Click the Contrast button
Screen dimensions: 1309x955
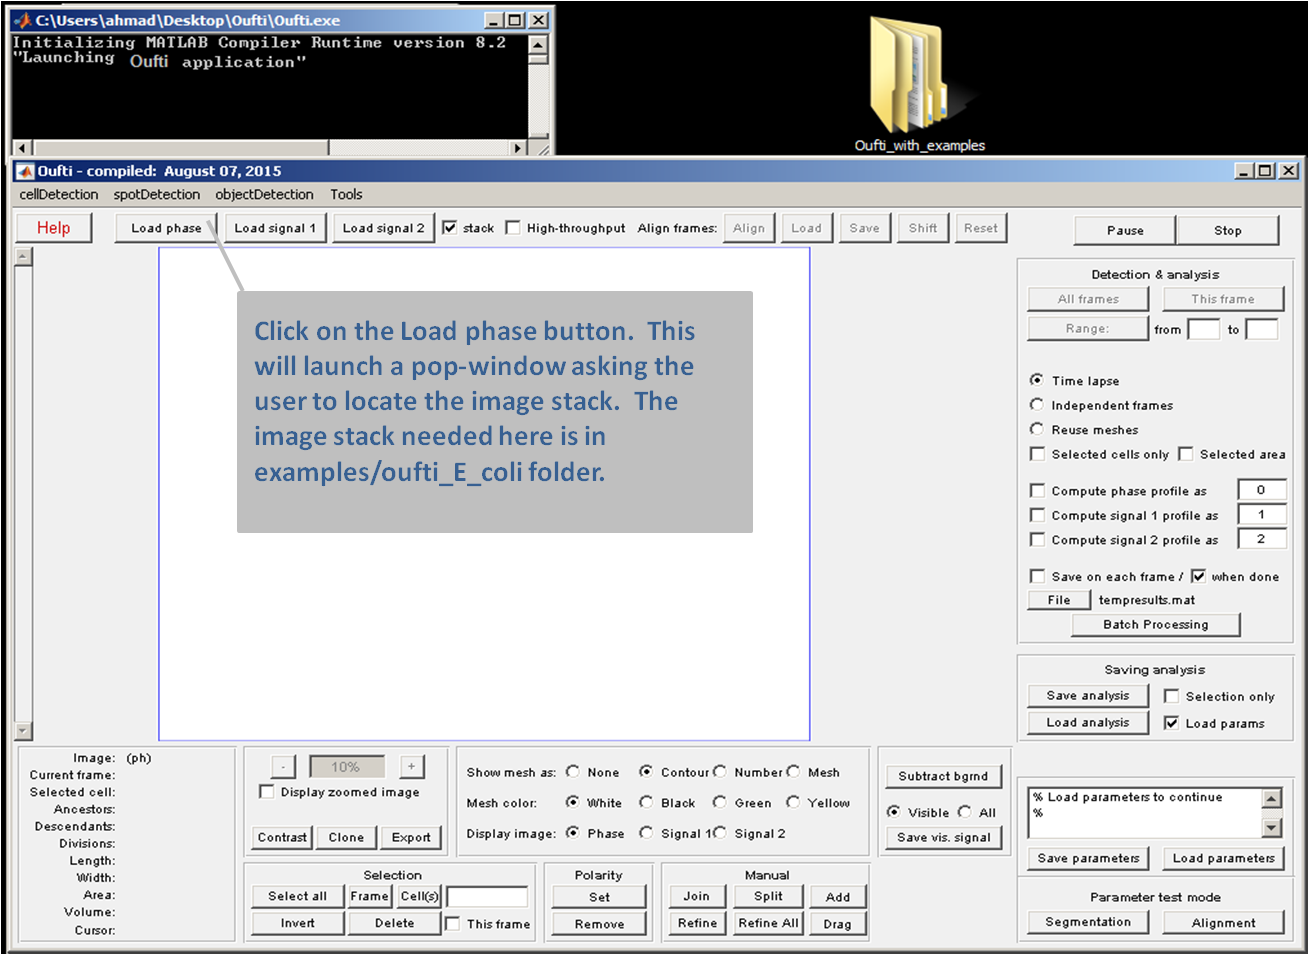coord(283,837)
